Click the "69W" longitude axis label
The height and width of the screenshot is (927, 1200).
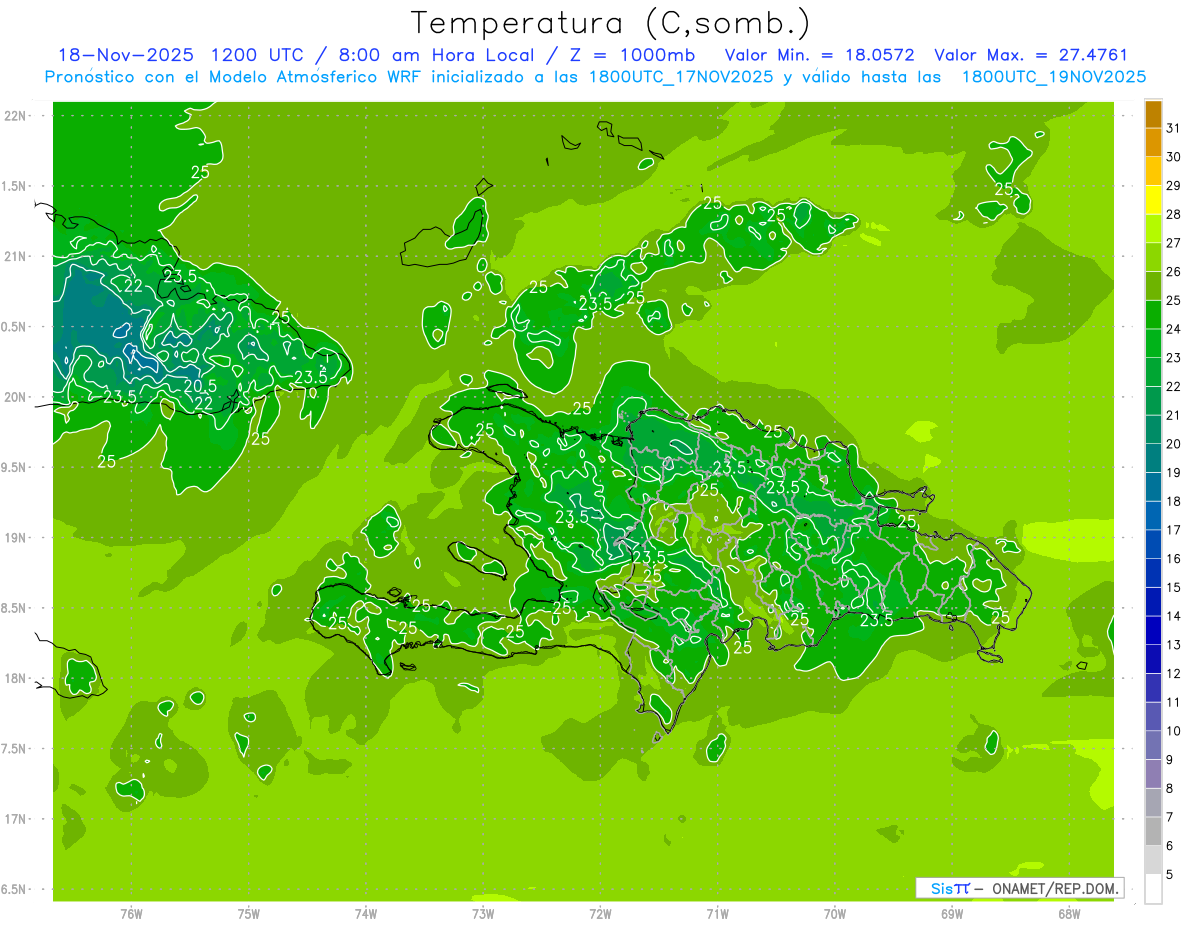click(x=952, y=914)
